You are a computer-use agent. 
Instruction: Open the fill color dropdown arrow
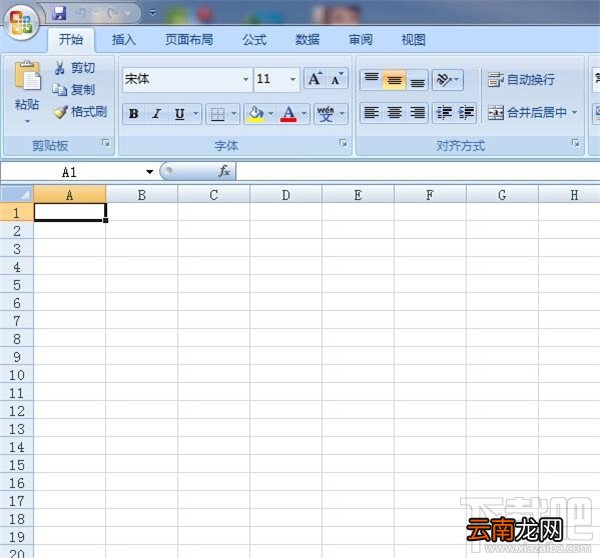click(271, 113)
